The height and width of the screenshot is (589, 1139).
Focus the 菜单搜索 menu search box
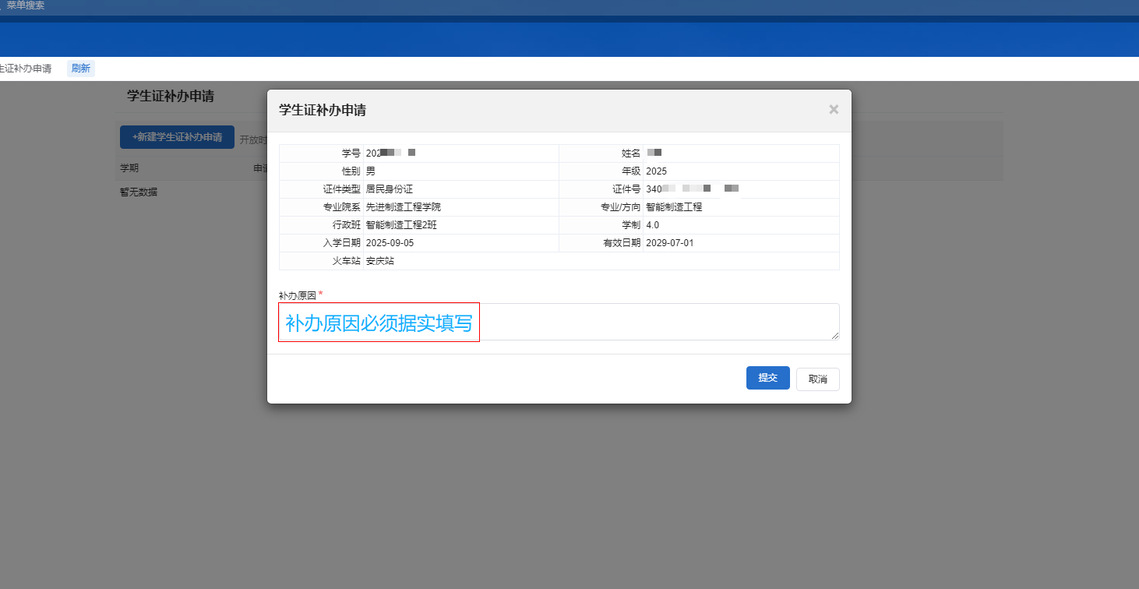pyautogui.click(x=26, y=6)
